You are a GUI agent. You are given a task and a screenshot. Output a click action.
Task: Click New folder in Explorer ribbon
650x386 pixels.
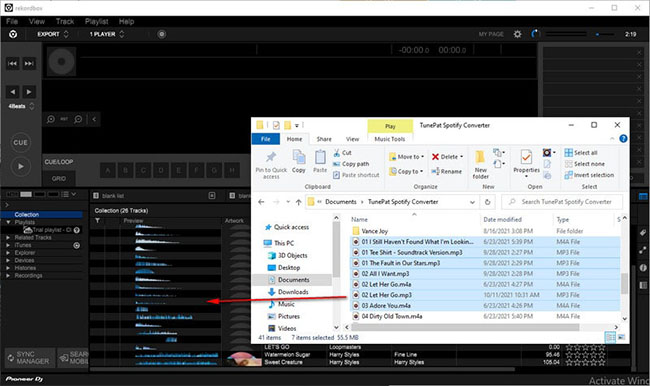pos(480,165)
